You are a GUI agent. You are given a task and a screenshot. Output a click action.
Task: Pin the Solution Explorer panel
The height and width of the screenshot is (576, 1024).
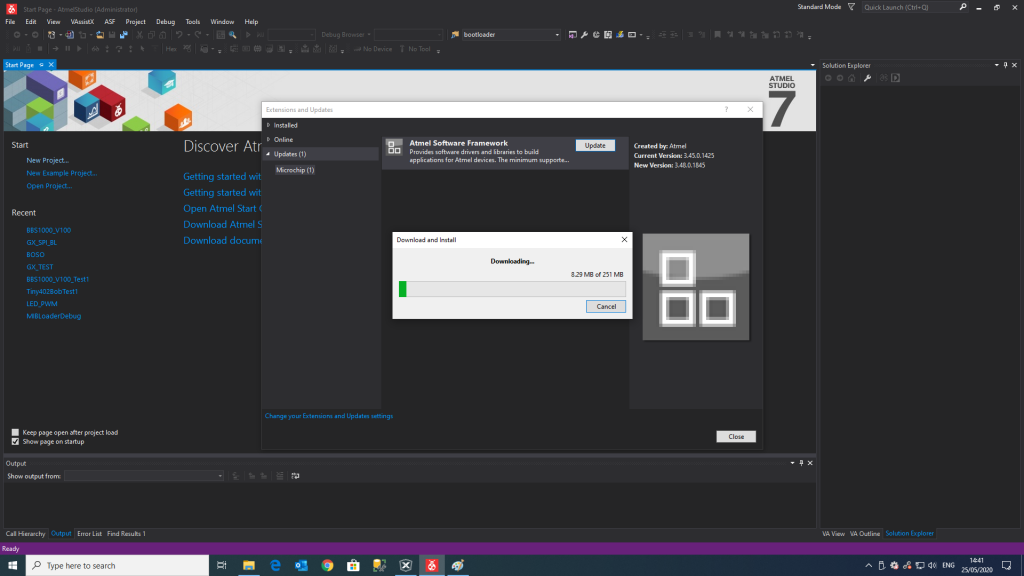pyautogui.click(x=1005, y=65)
